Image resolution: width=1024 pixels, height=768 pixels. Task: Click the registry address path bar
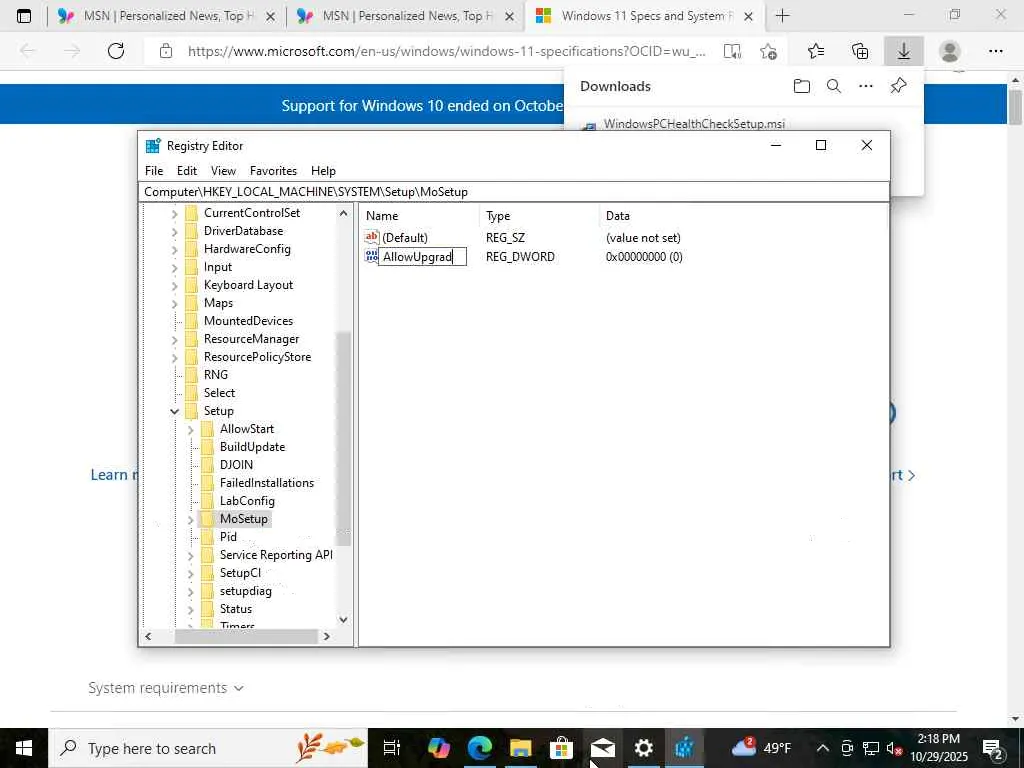coord(514,192)
